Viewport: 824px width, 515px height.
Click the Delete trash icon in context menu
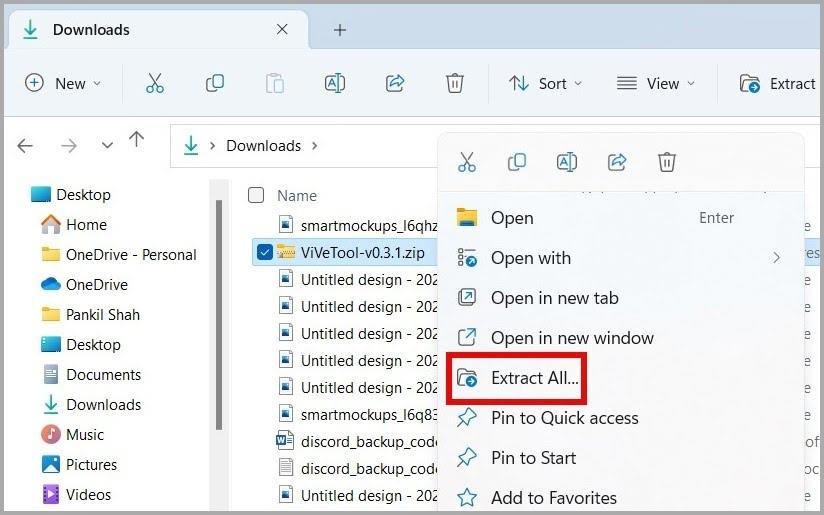[x=666, y=162]
